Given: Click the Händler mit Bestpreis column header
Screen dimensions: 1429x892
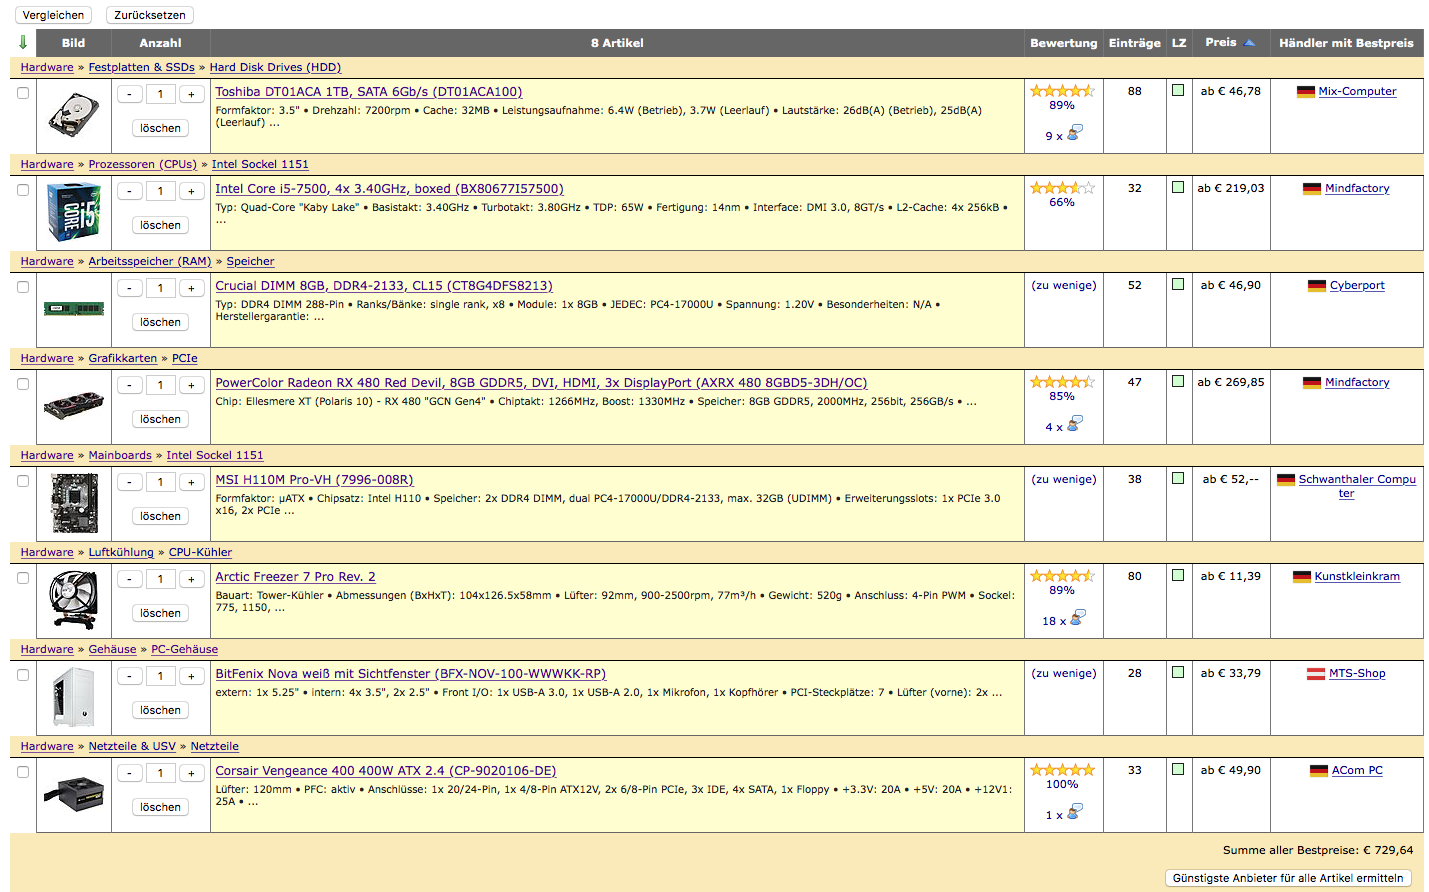Looking at the screenshot, I should point(1346,43).
